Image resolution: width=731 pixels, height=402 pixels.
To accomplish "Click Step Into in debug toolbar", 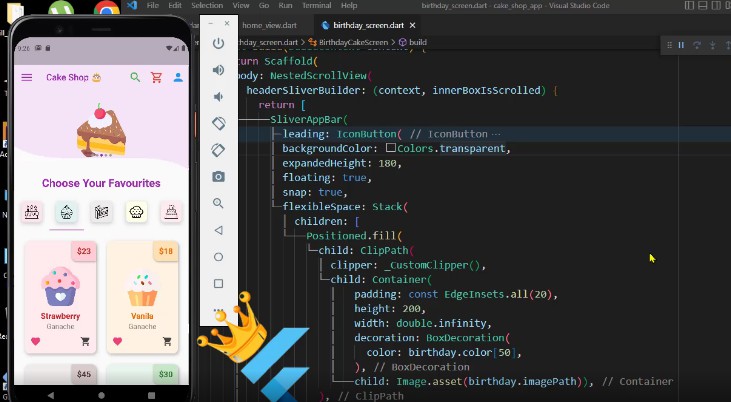I will pos(712,45).
